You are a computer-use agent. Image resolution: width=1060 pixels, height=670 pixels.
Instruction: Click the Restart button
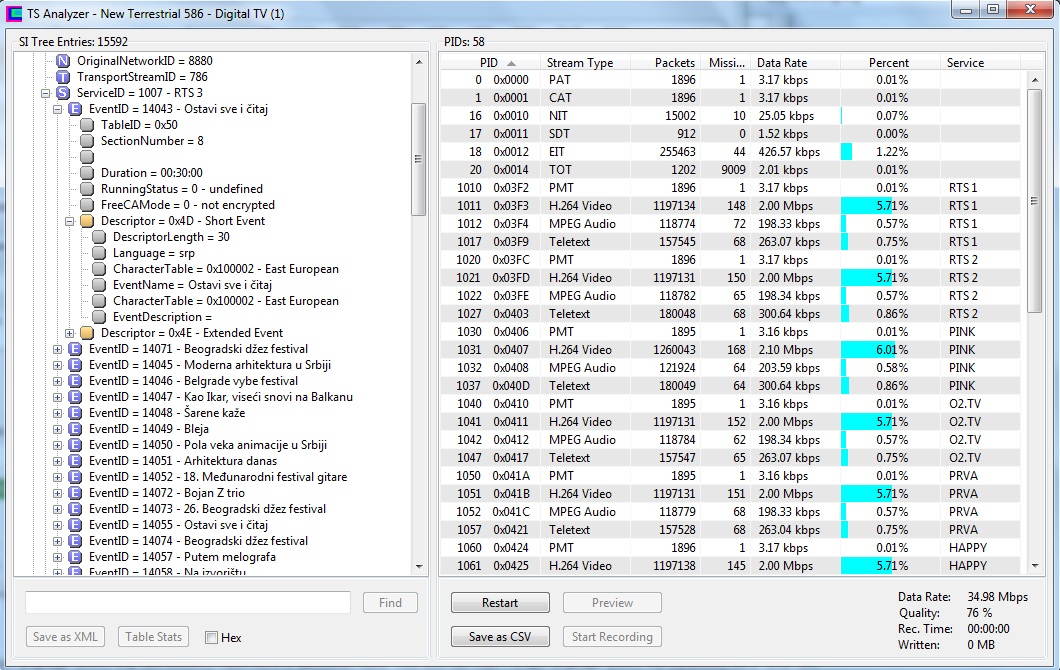click(500, 603)
